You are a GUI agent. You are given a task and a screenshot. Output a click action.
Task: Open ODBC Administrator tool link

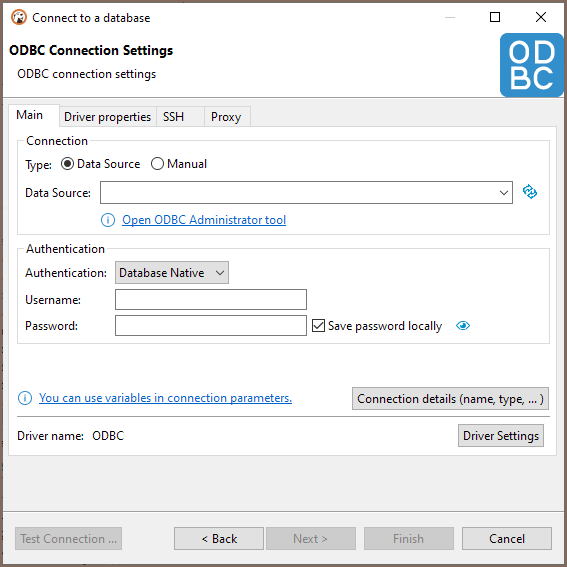tap(204, 220)
